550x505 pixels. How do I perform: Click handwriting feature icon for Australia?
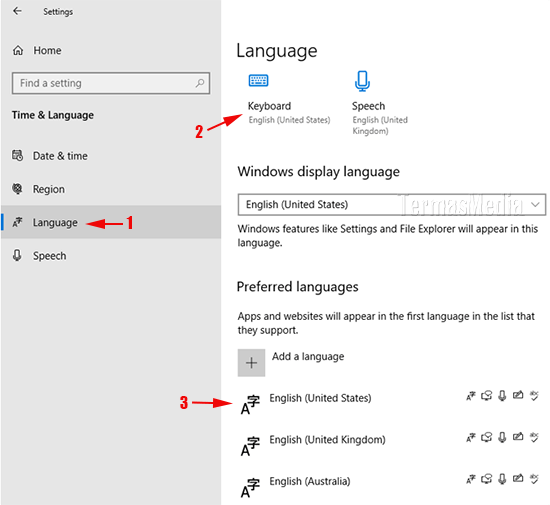[x=518, y=479]
